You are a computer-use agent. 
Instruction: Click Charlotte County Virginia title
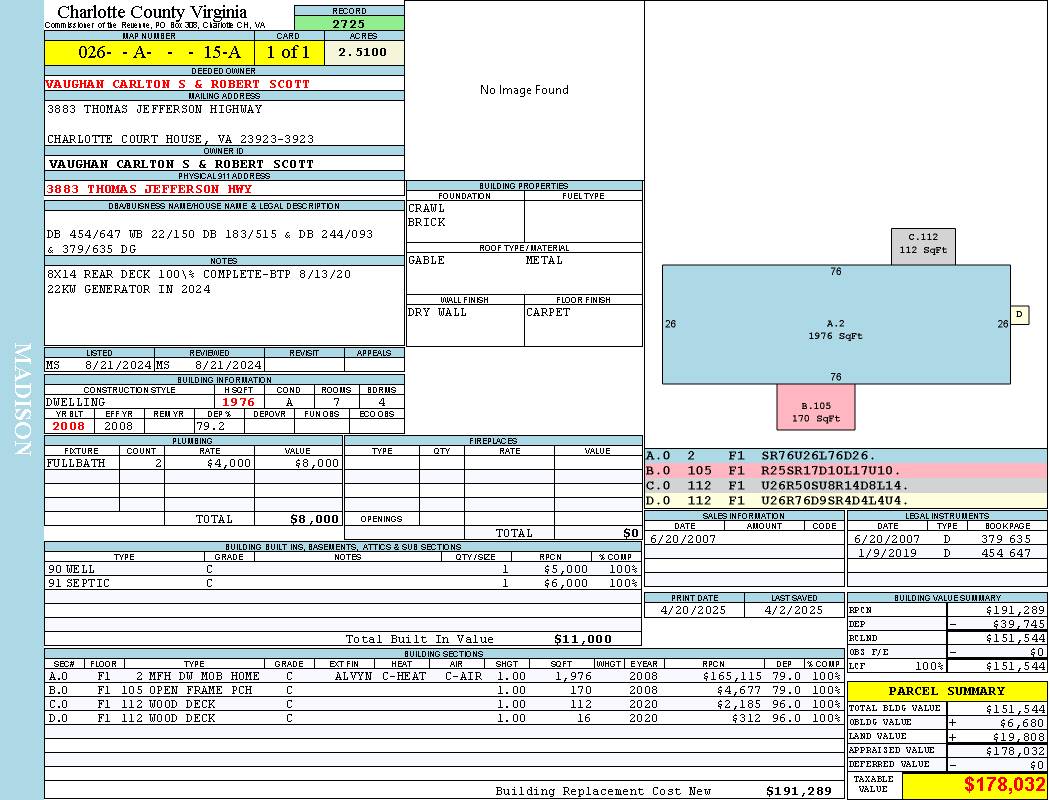pos(152,12)
